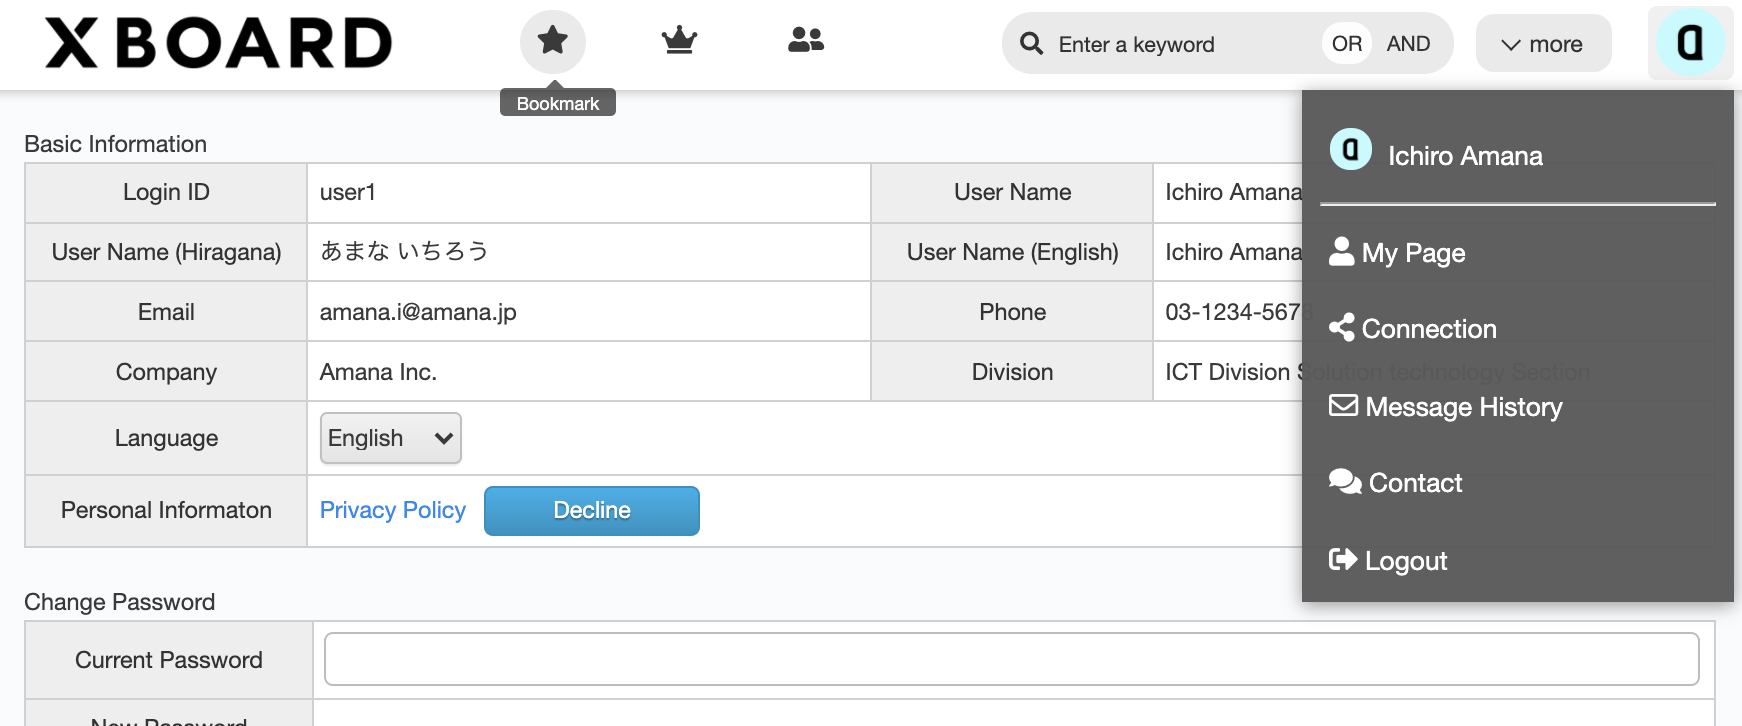
Task: Select Contact from the user menu
Action: [x=1396, y=483]
